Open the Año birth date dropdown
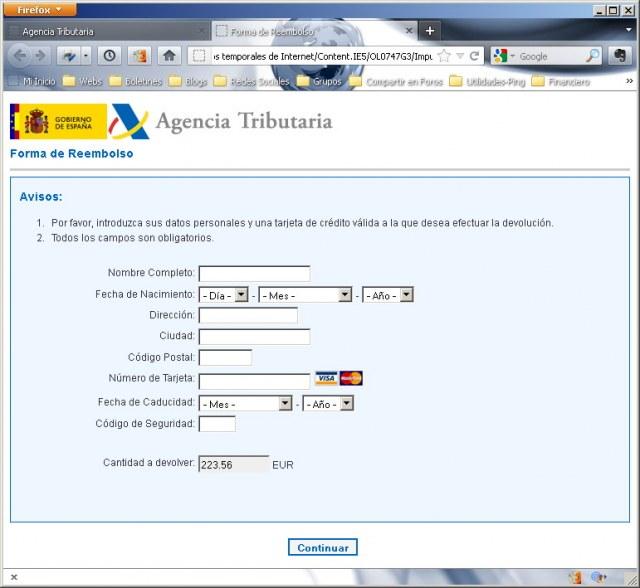Screen dimensions: 640x588 388,295
